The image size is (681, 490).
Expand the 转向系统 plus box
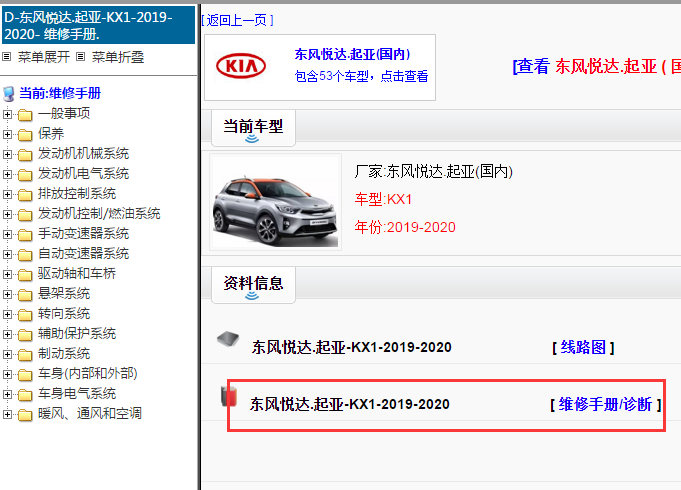(x=7, y=314)
